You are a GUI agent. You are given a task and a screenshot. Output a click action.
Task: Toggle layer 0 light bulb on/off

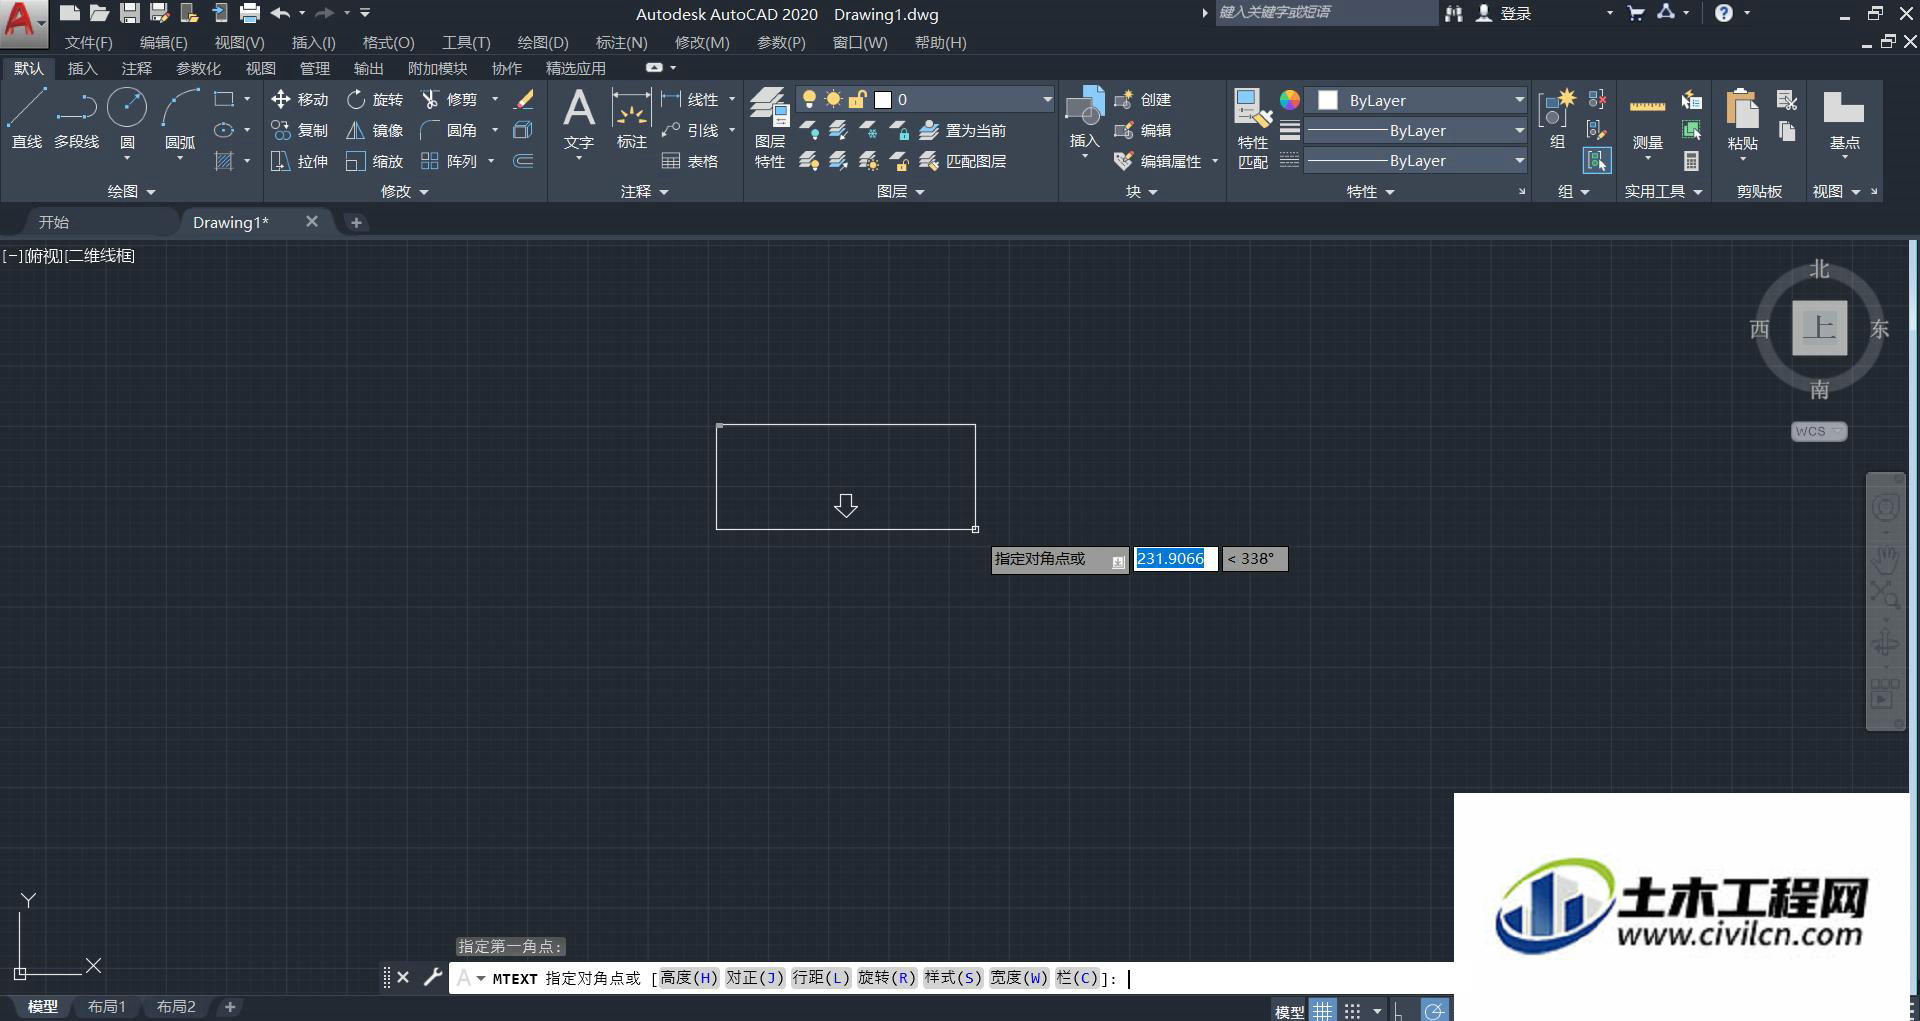809,99
